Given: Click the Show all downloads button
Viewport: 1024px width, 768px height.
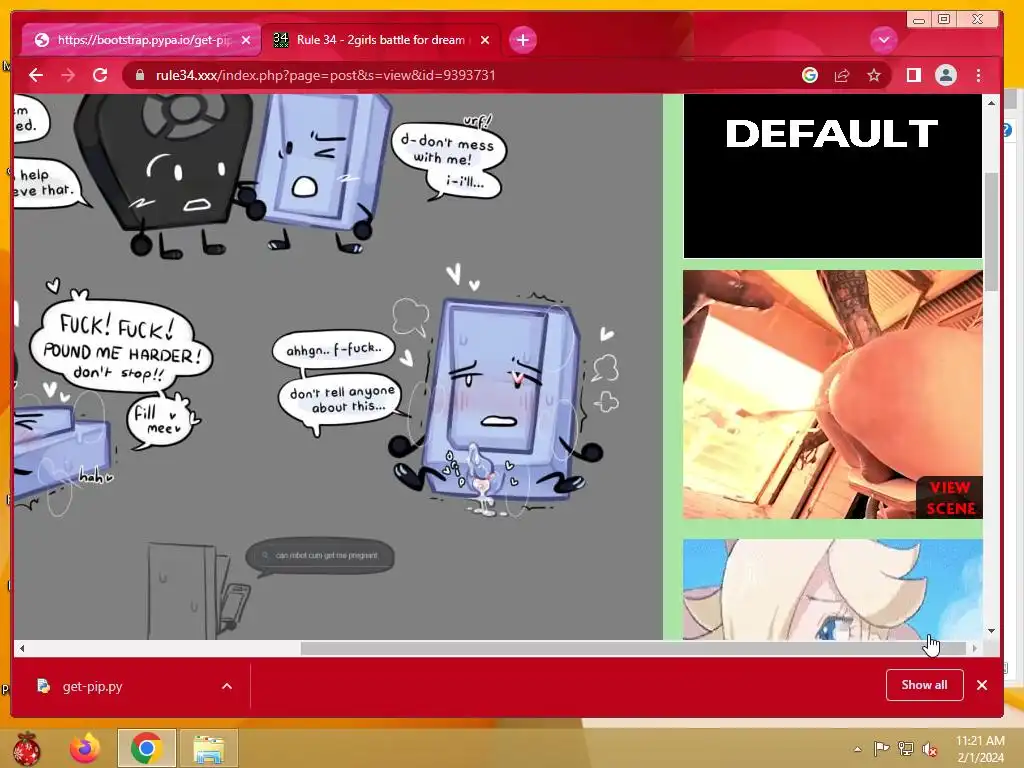Looking at the screenshot, I should pyautogui.click(x=924, y=685).
